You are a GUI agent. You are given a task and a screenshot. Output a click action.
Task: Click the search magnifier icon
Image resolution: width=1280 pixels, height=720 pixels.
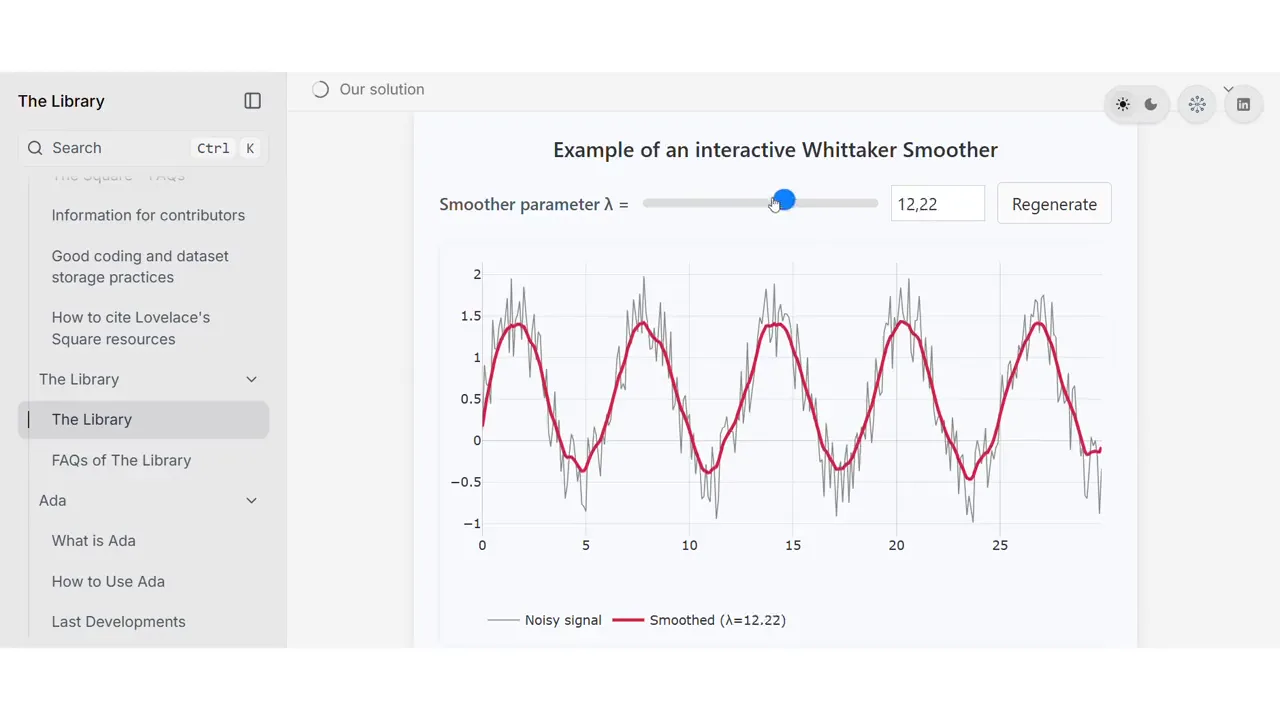(35, 148)
